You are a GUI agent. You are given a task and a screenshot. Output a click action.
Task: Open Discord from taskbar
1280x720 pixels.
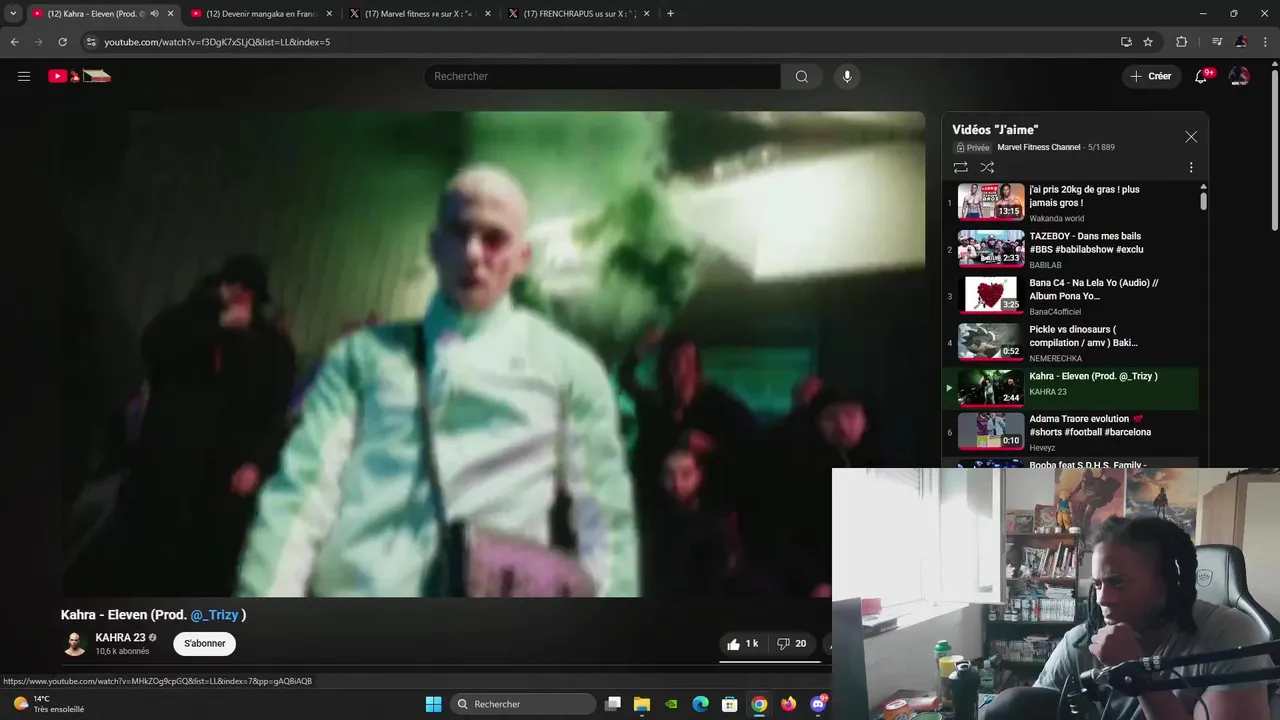tap(819, 704)
